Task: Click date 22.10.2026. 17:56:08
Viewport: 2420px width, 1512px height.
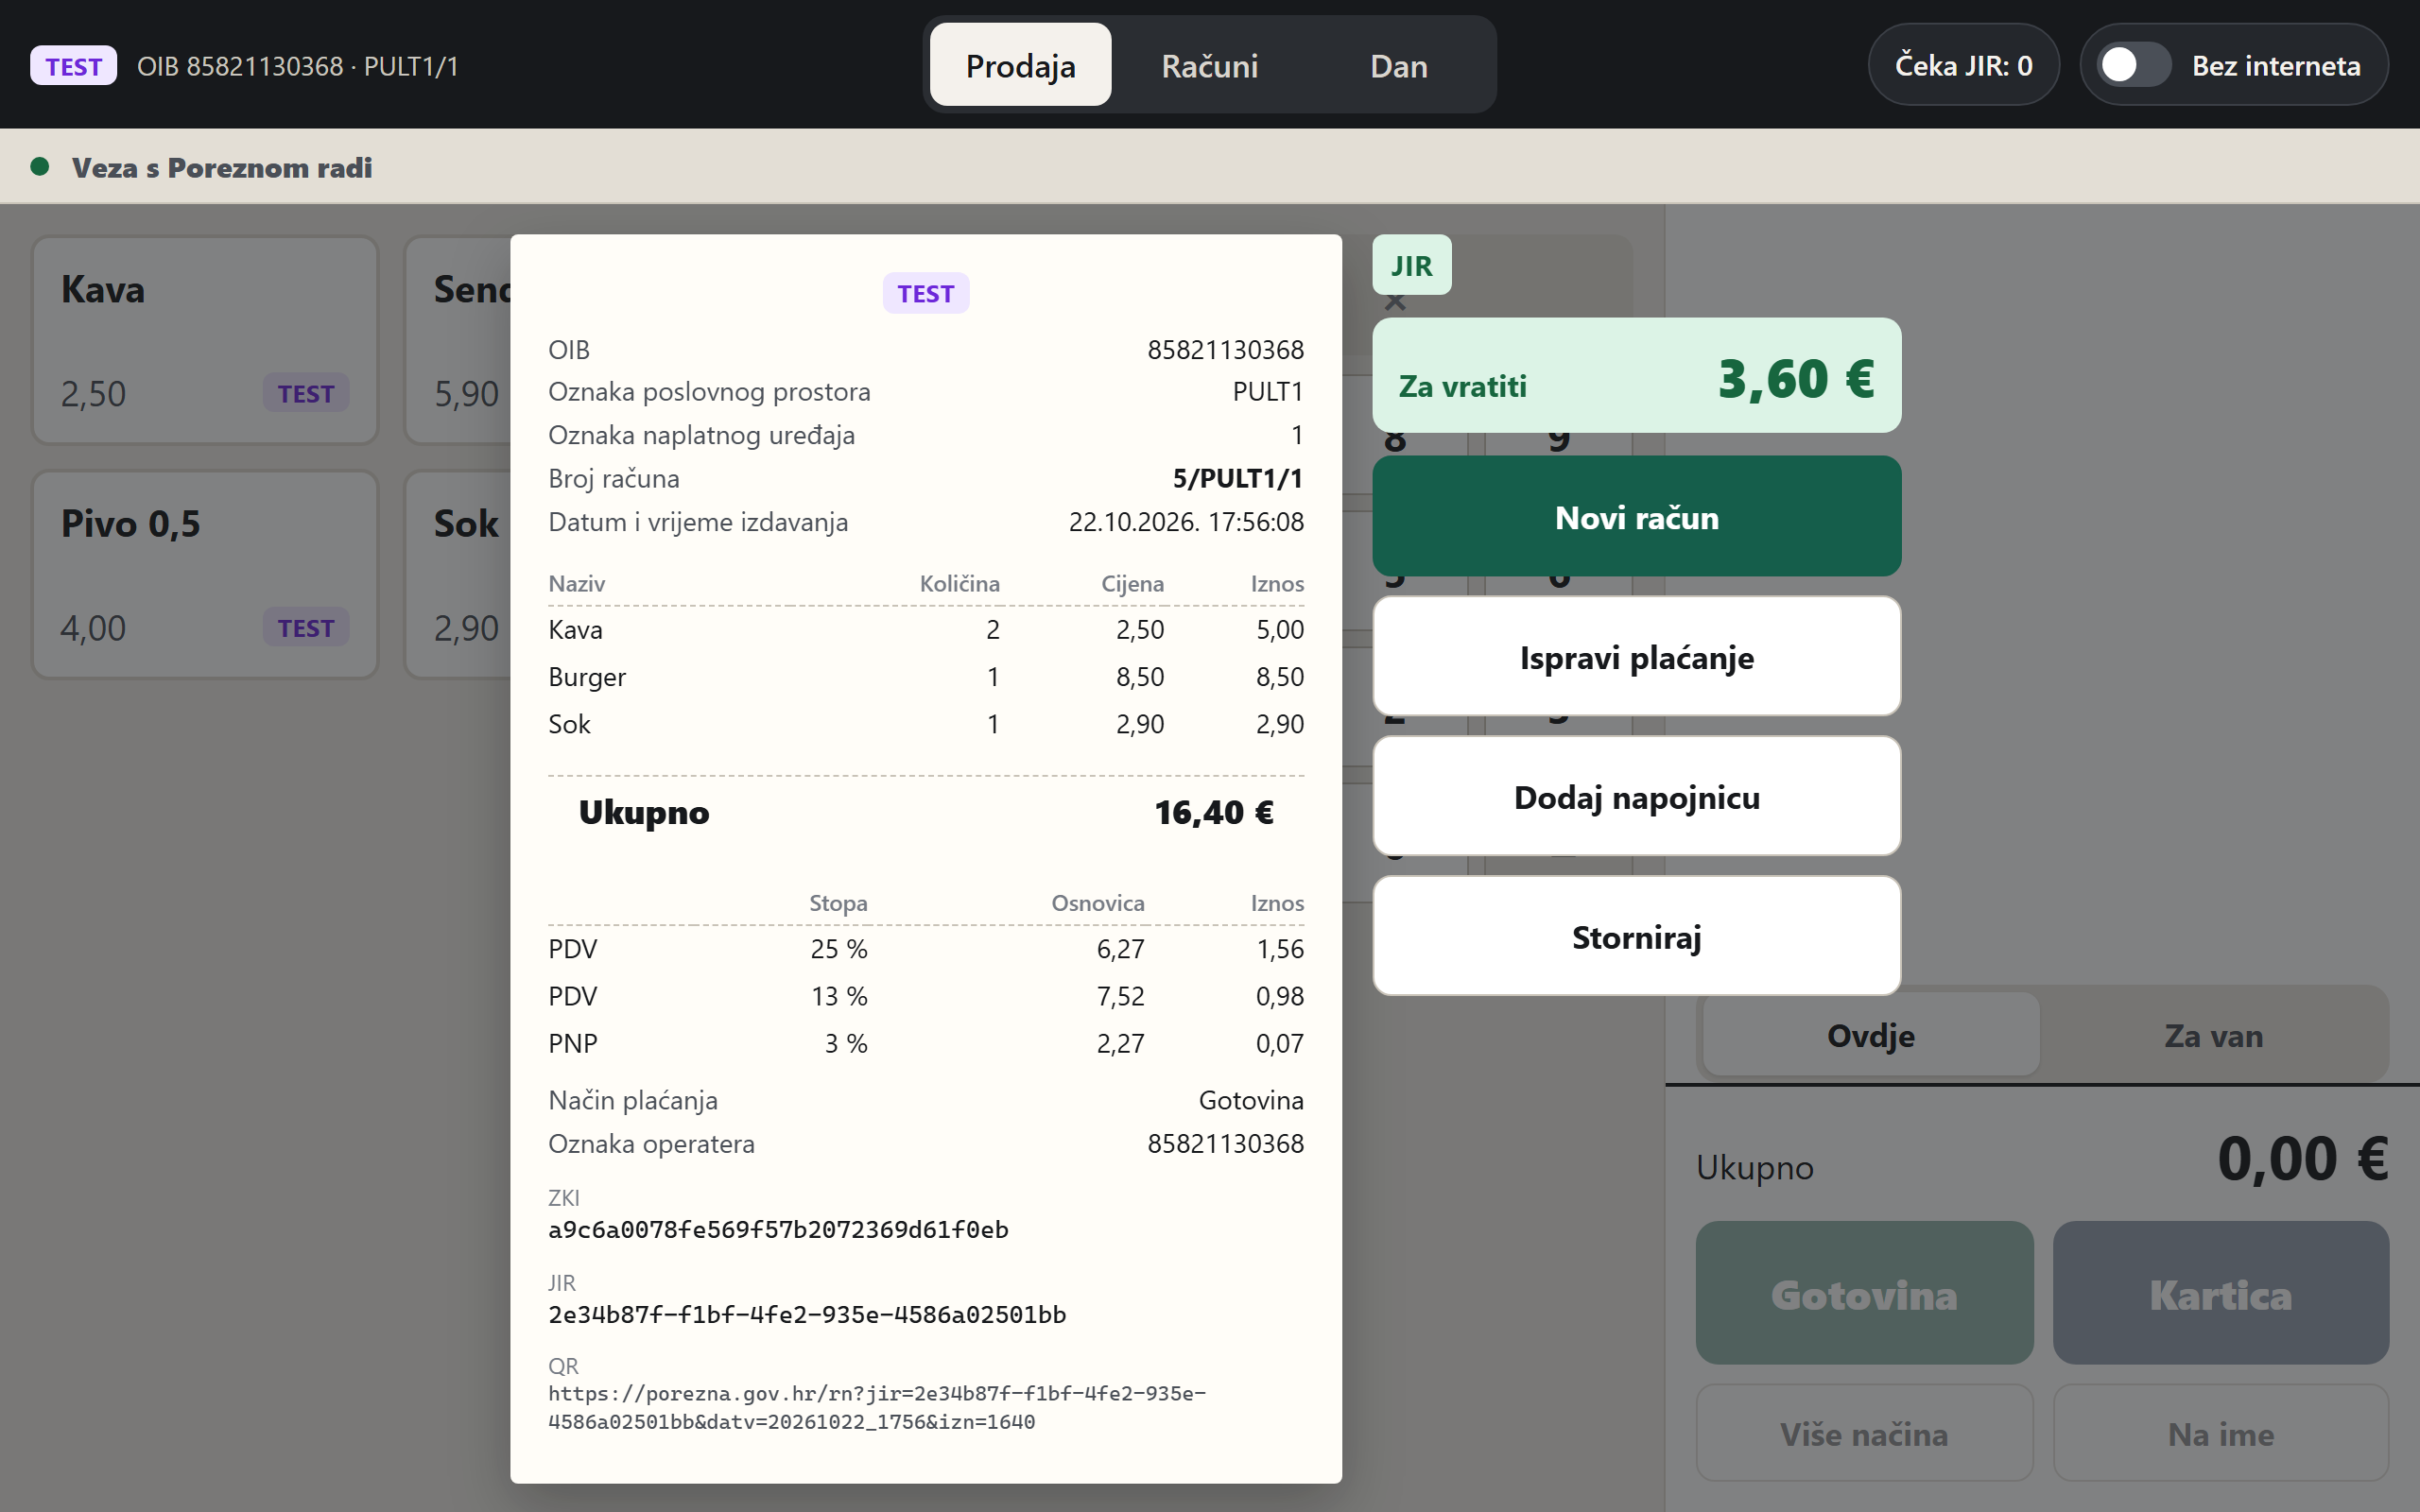Action: [1186, 521]
